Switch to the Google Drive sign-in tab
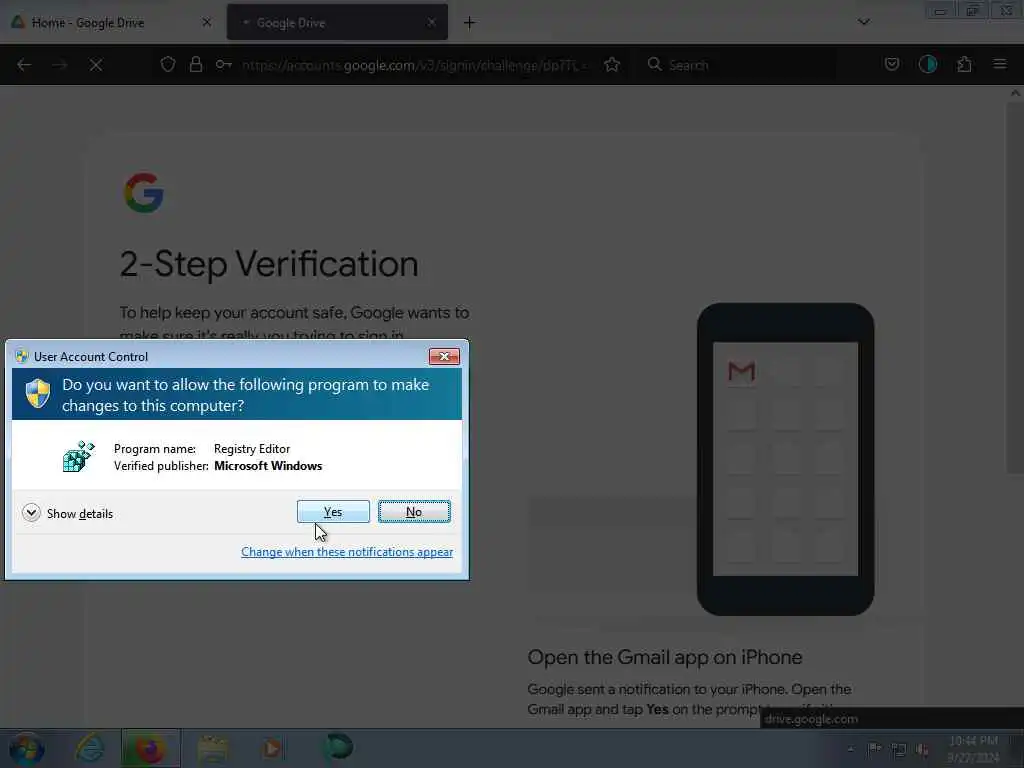 [x=337, y=22]
